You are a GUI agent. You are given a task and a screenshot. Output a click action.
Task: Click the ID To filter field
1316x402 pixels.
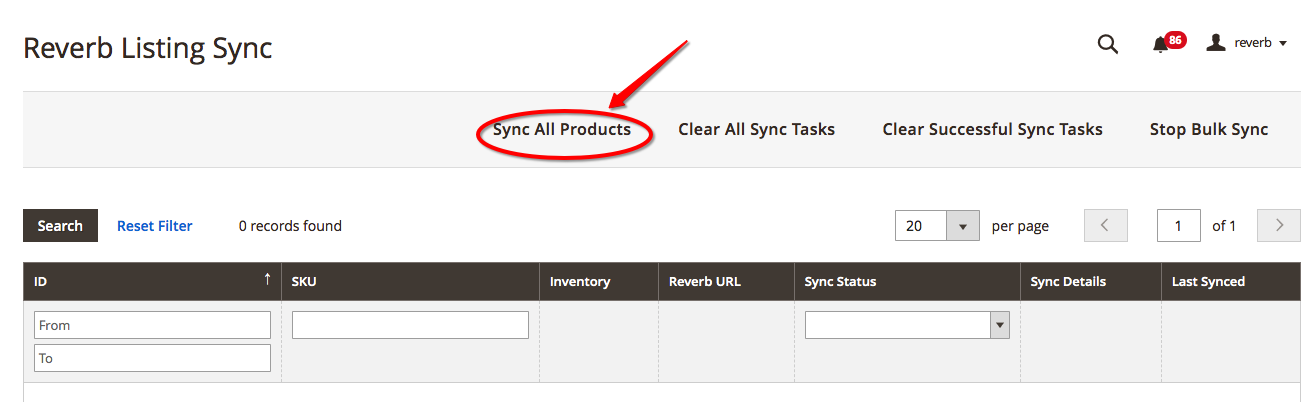(152, 358)
